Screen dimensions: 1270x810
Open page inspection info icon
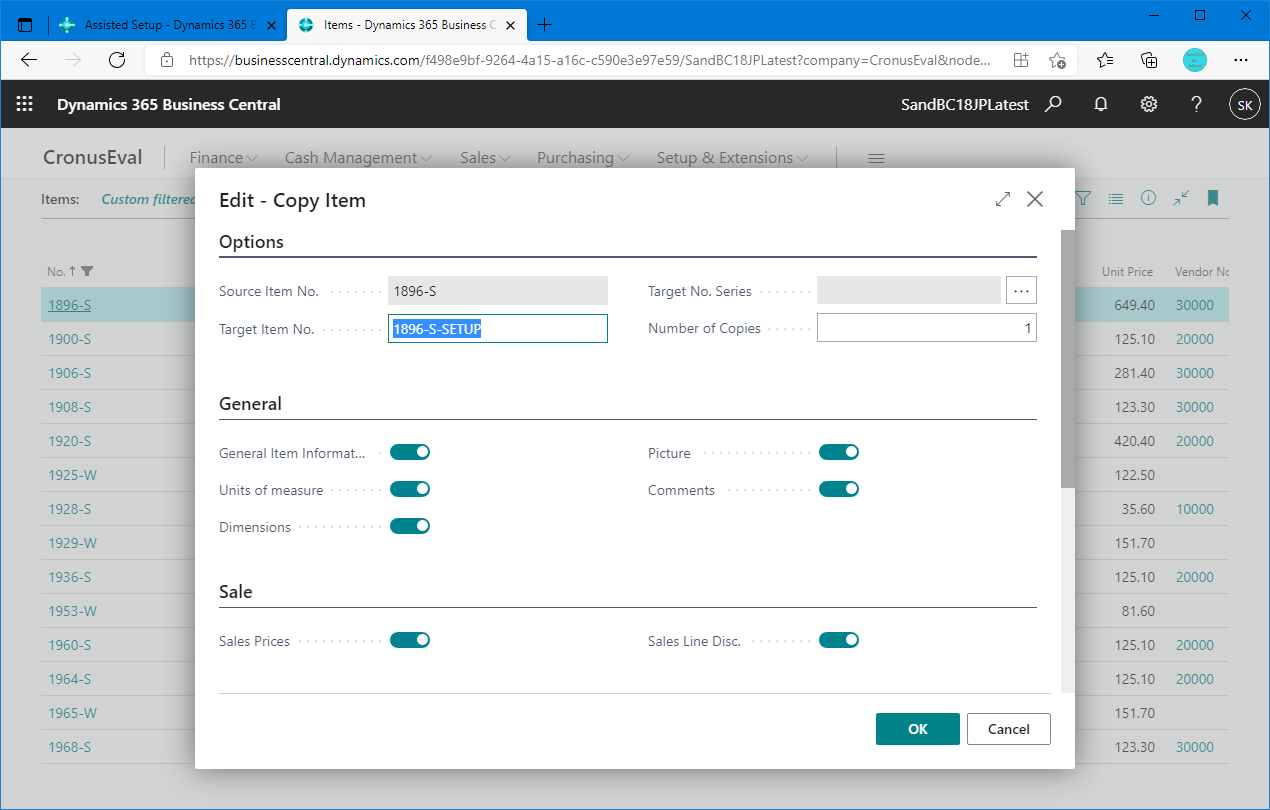click(x=1148, y=198)
